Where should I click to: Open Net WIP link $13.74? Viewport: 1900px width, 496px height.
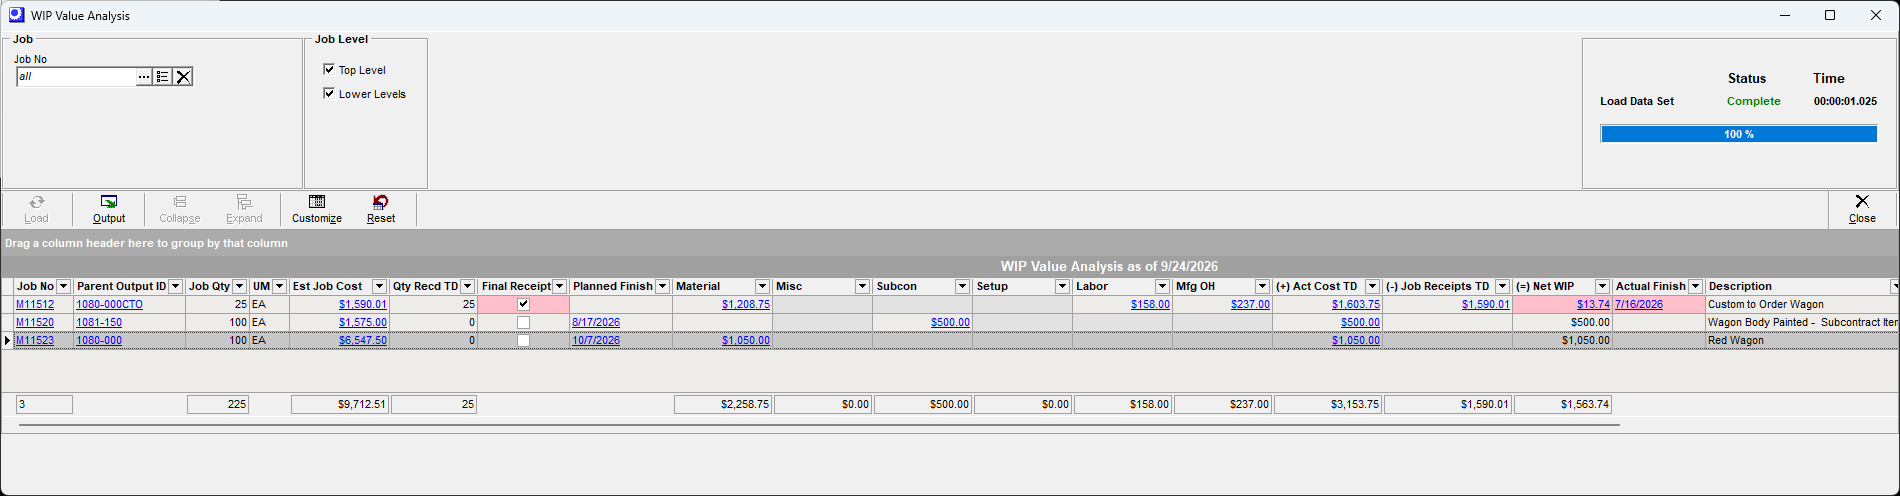[1593, 305]
